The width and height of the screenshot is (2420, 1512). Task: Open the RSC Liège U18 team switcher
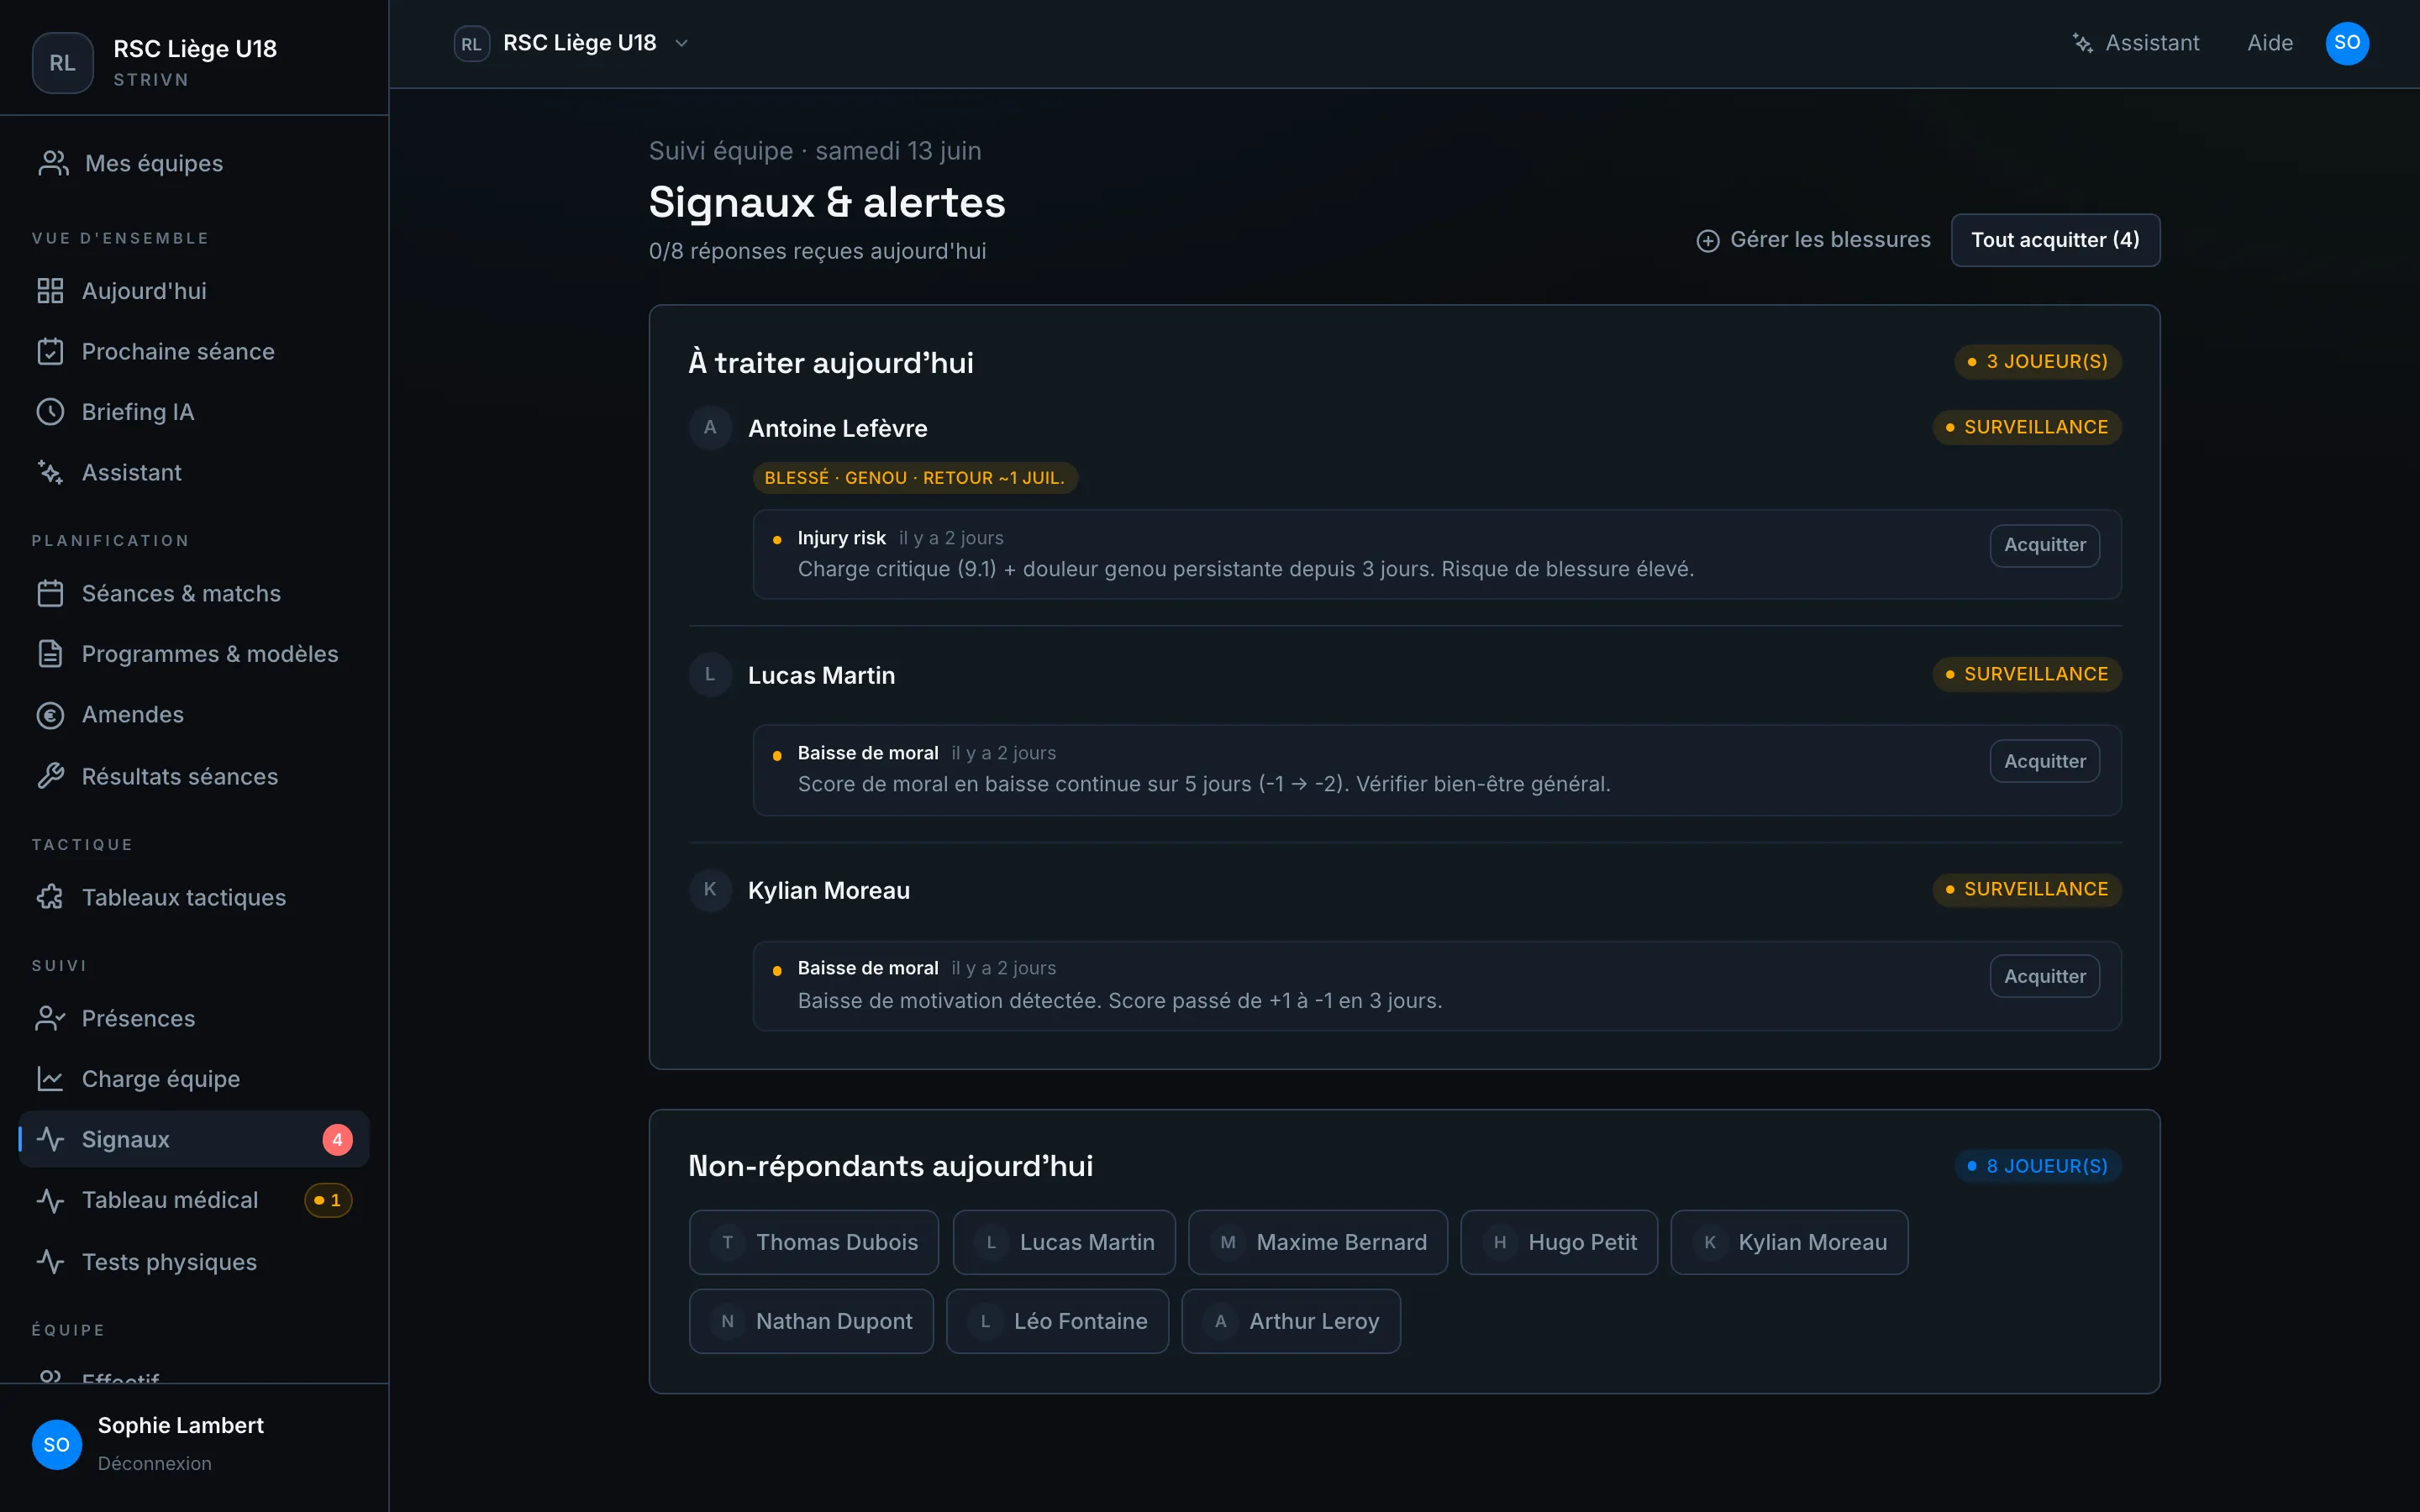pos(572,43)
